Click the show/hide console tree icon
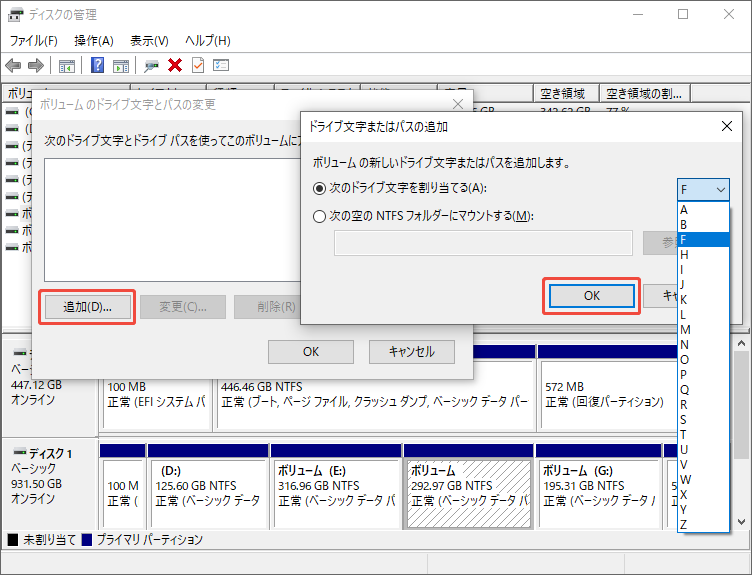The height and width of the screenshot is (575, 752). 67,65
